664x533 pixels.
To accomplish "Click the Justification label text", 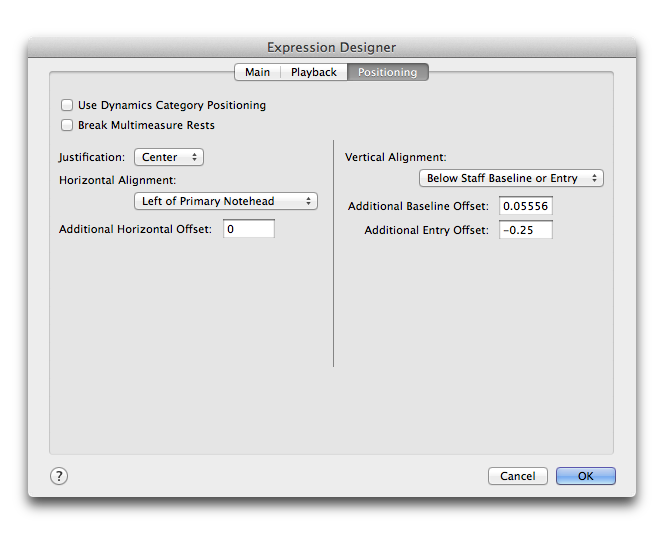I will [92, 157].
